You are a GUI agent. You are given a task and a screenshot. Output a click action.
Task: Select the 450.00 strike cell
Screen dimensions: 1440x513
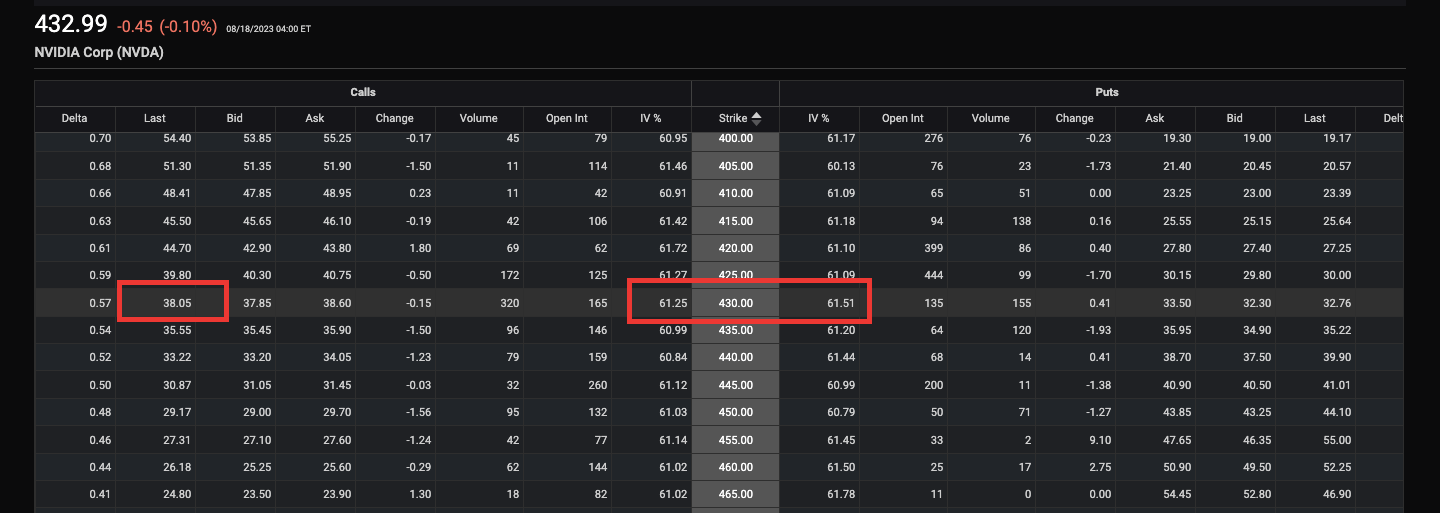click(735, 413)
